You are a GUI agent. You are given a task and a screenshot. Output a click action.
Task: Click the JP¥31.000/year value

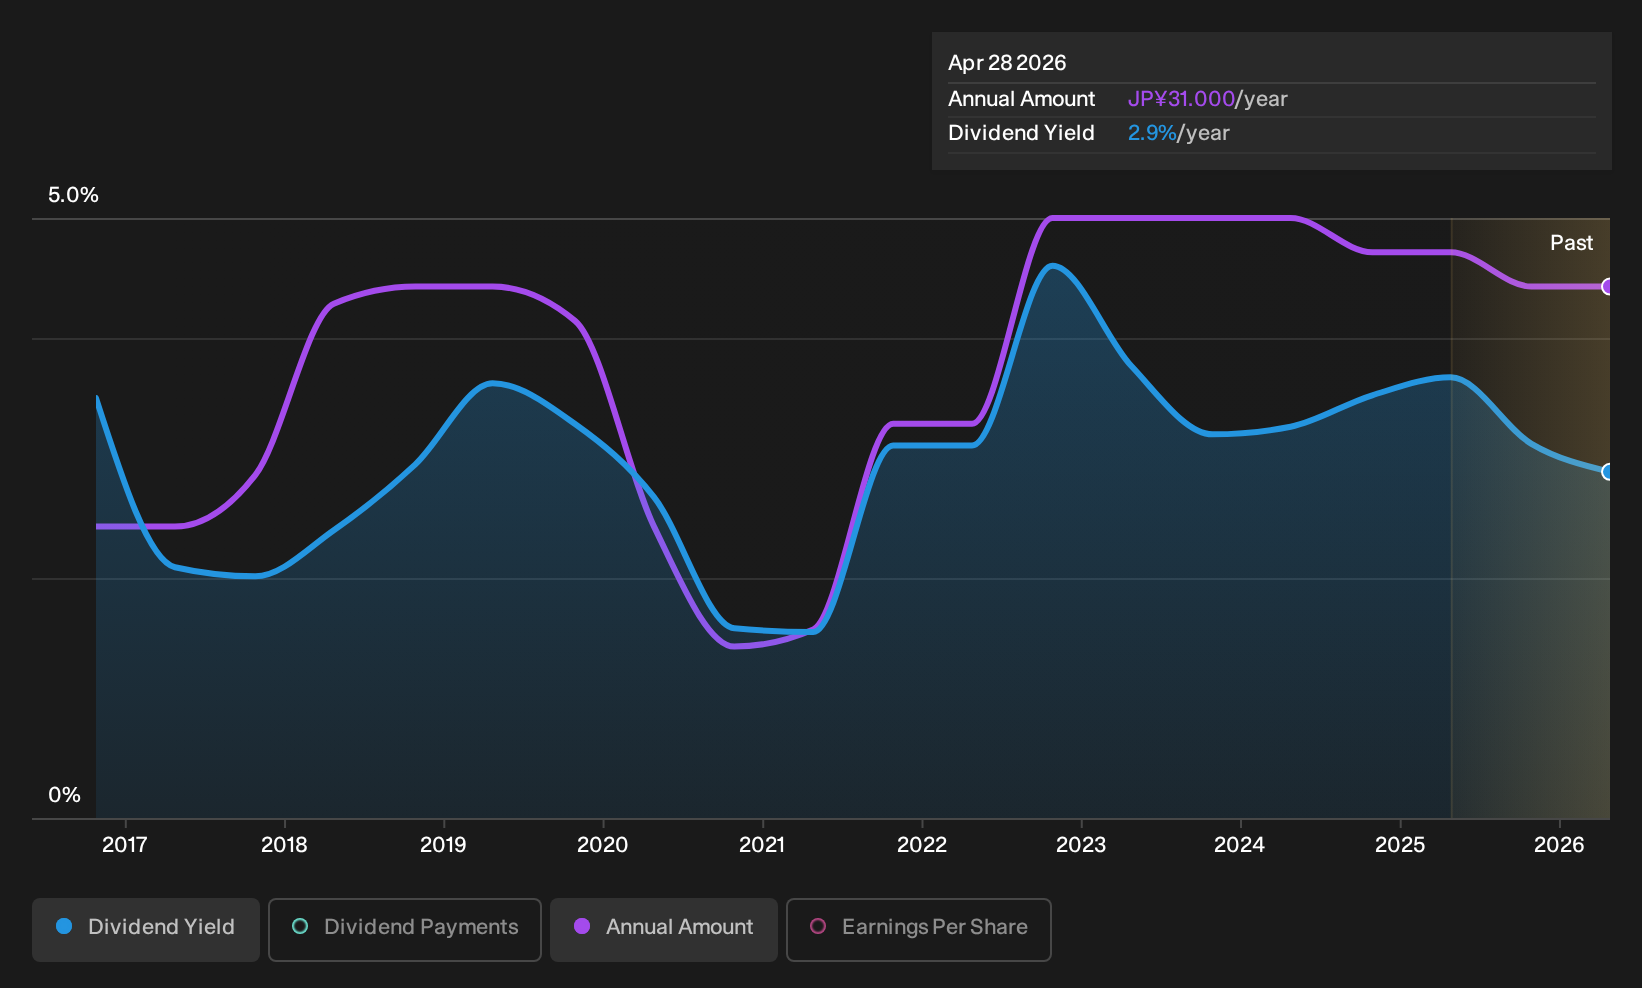tap(1207, 99)
